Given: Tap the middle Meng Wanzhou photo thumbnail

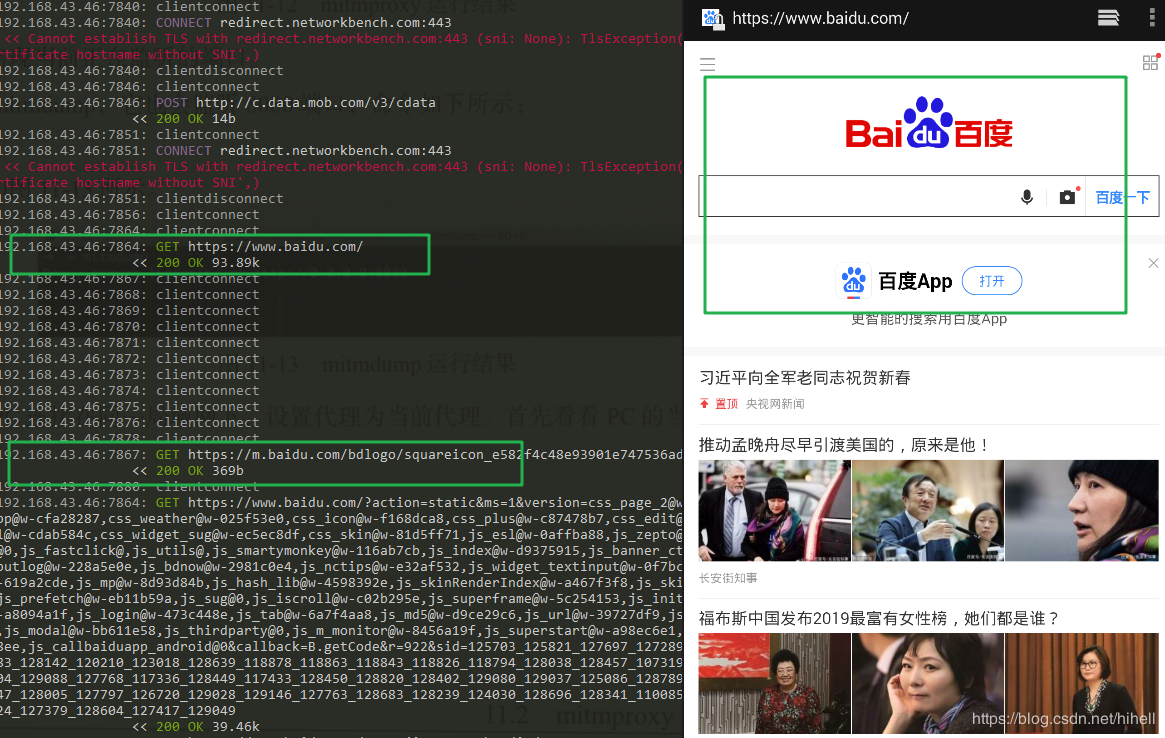Looking at the screenshot, I should (x=928, y=510).
